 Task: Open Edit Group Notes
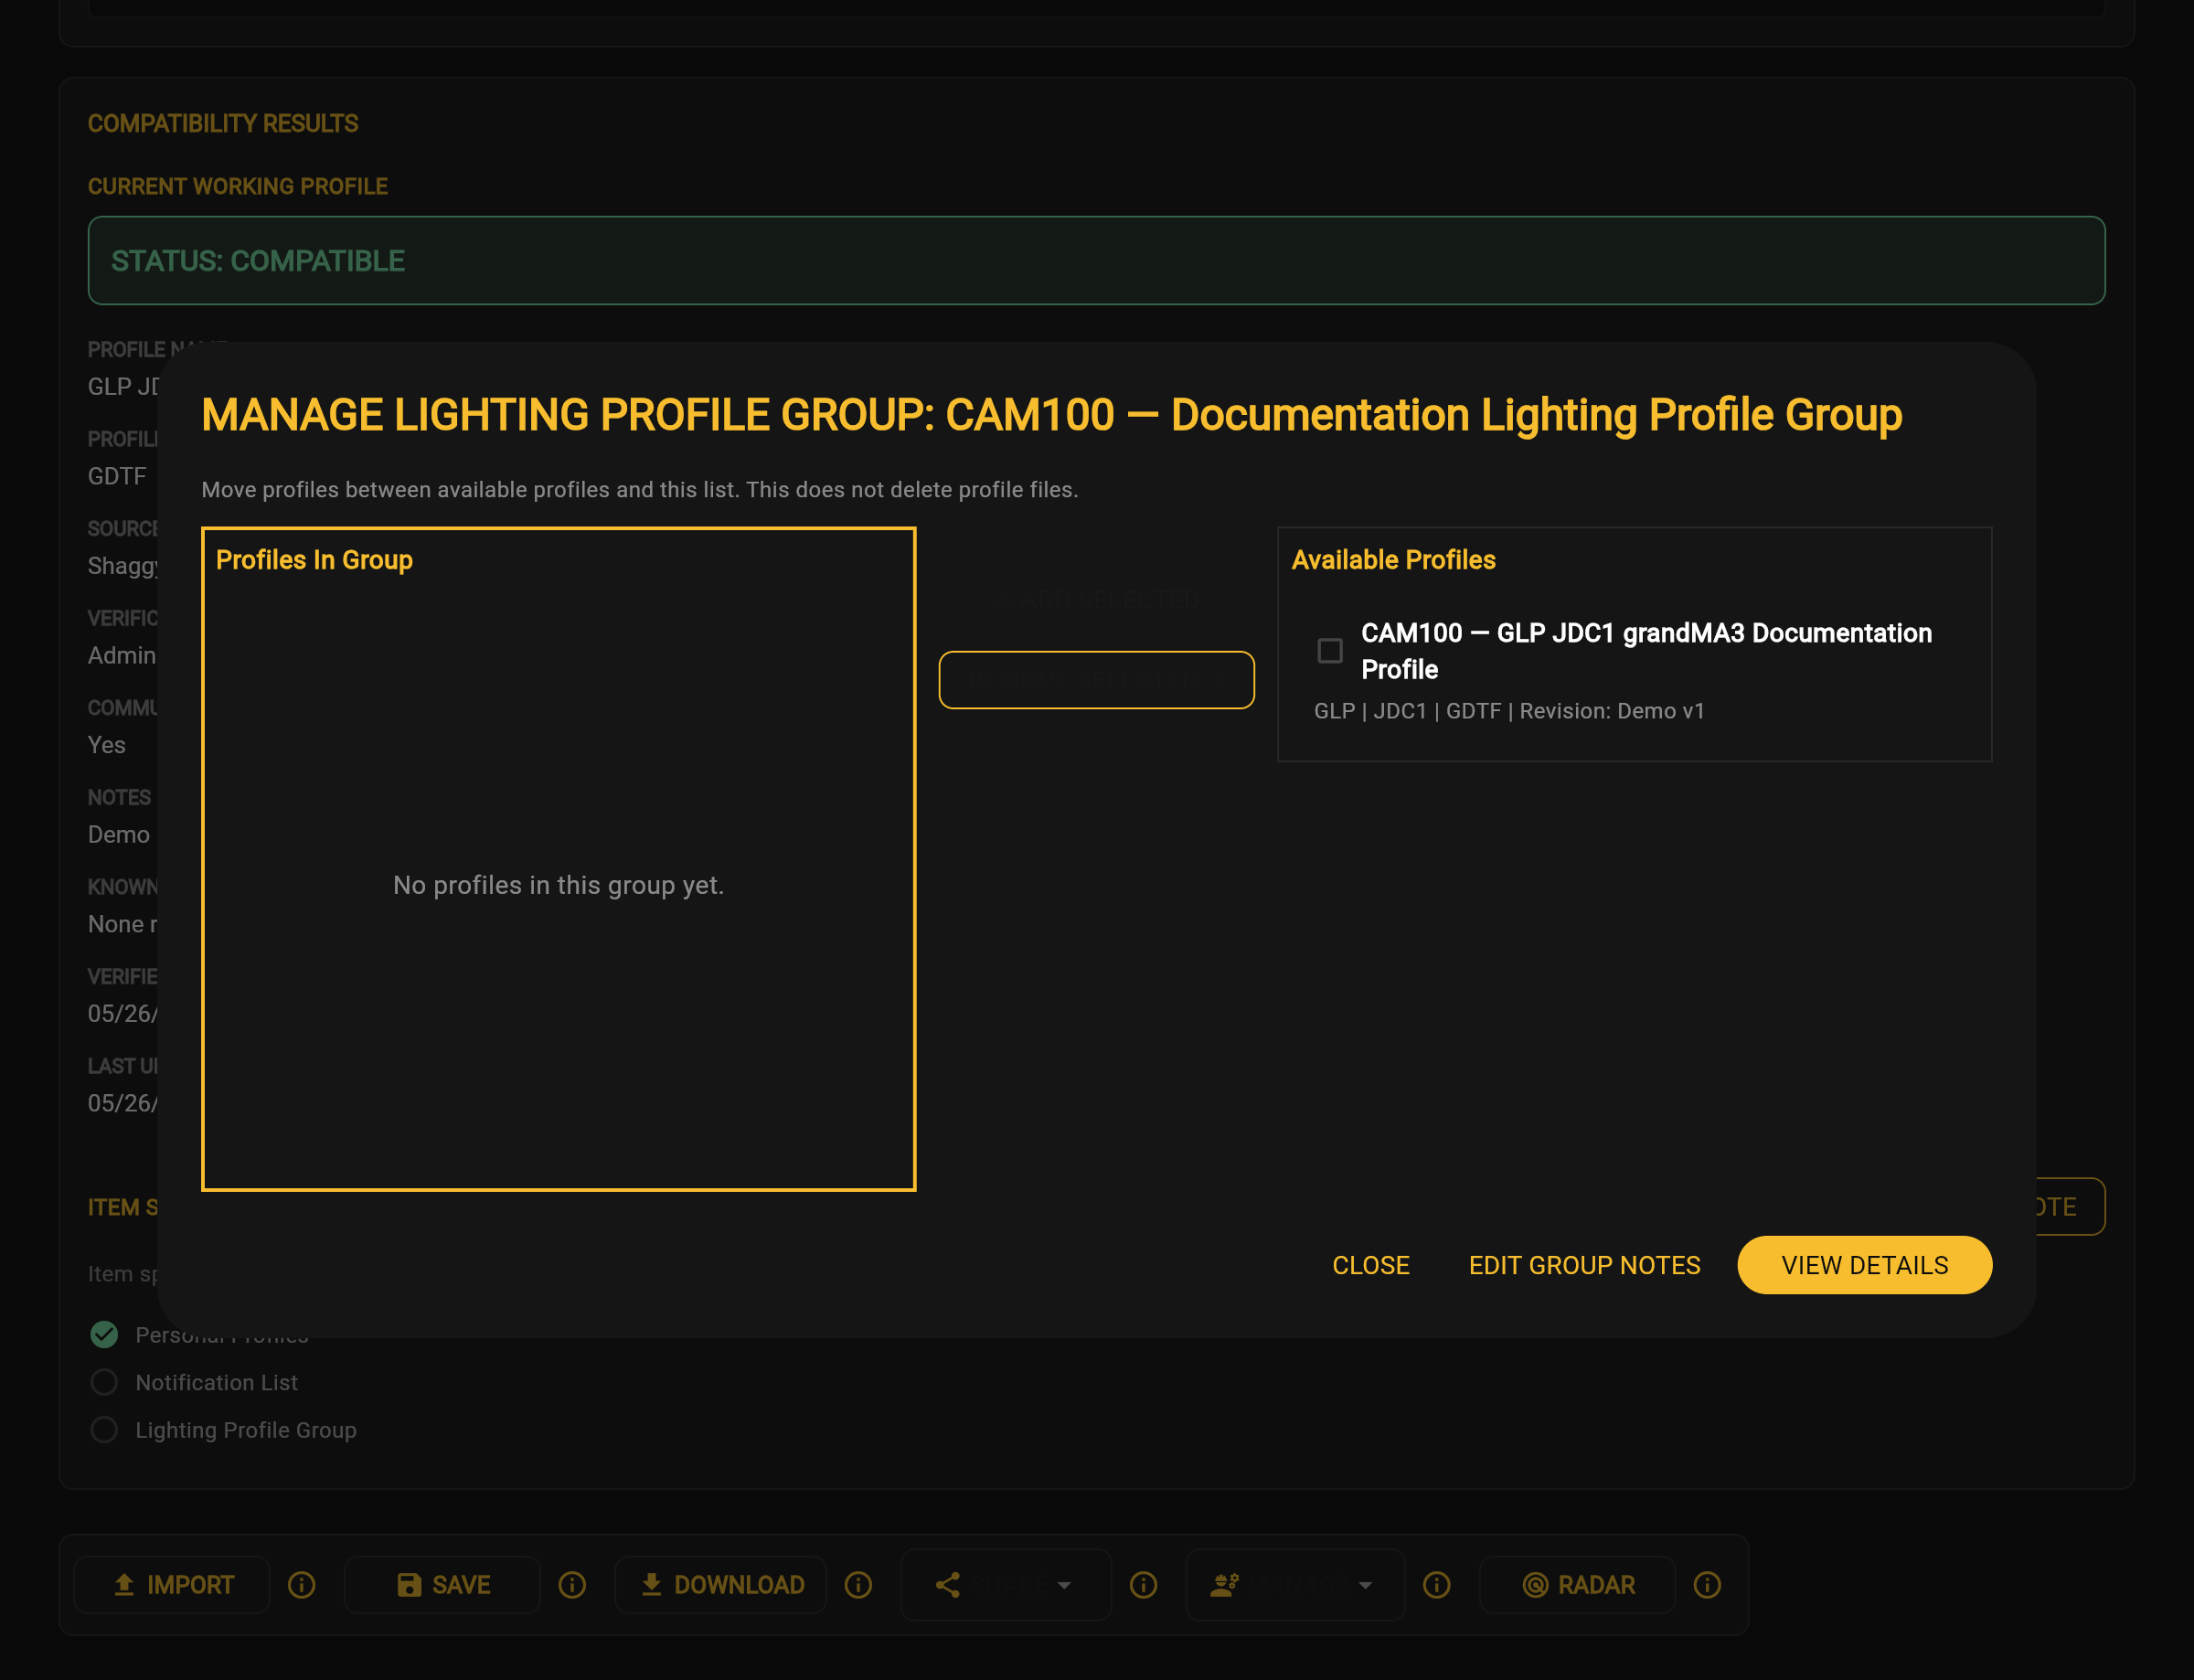point(1584,1265)
